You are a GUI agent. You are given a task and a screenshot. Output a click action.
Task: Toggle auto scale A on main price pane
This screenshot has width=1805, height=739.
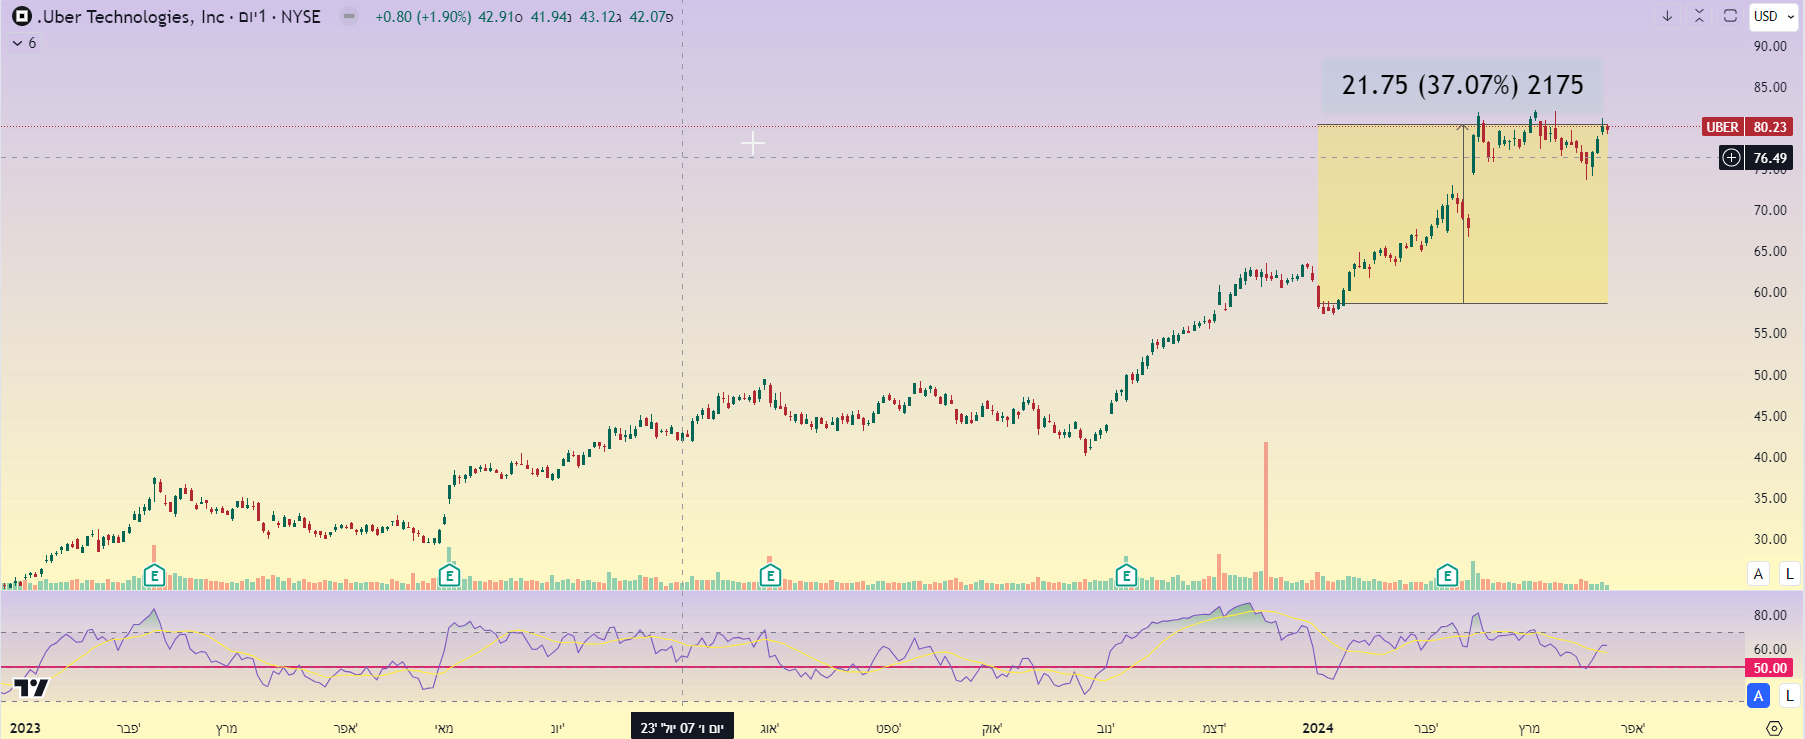[1758, 574]
